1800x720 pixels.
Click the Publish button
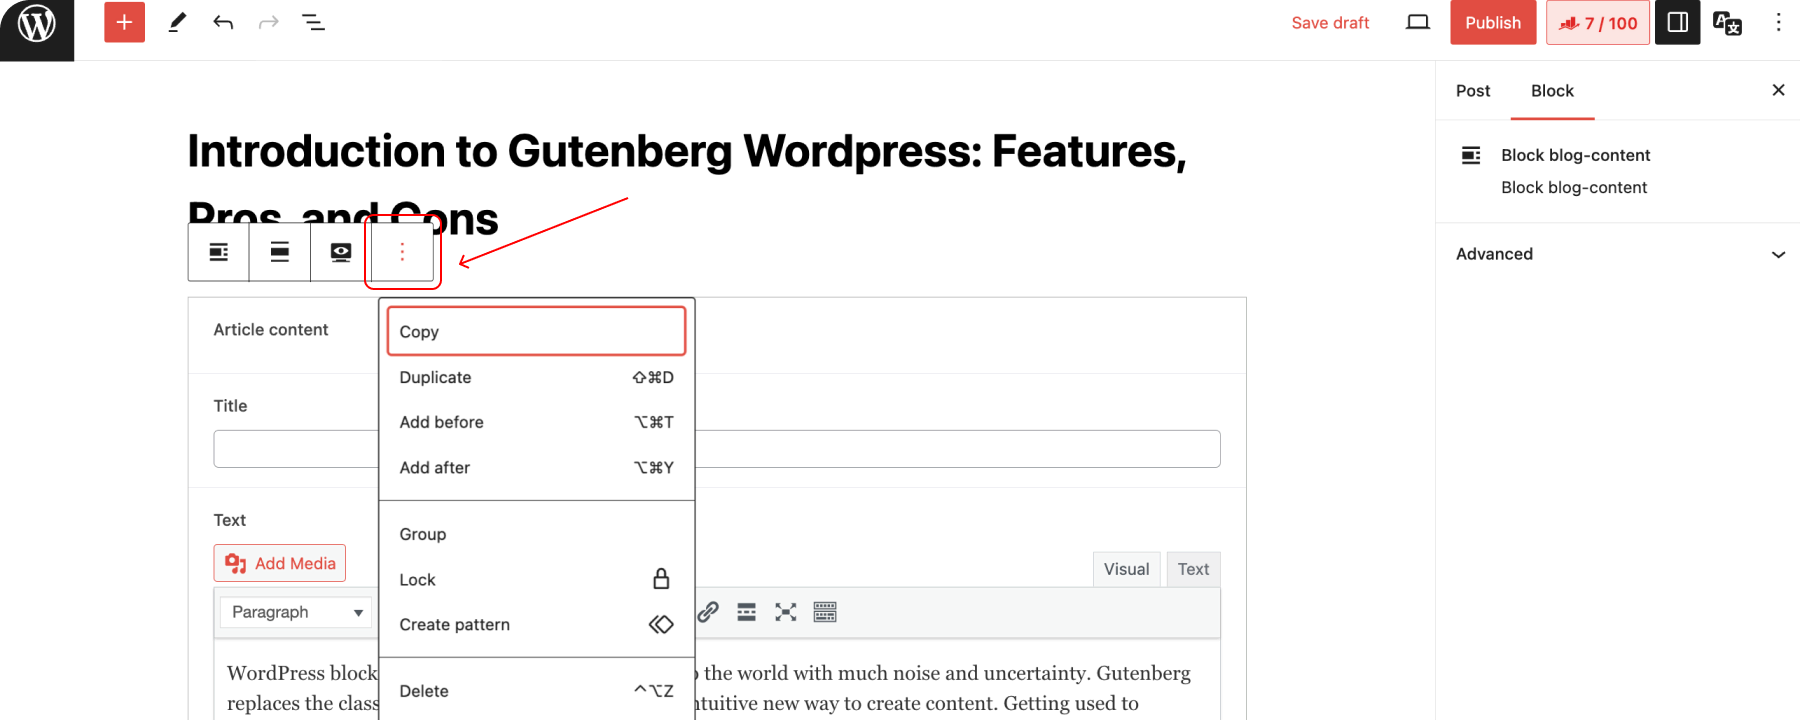tap(1492, 22)
